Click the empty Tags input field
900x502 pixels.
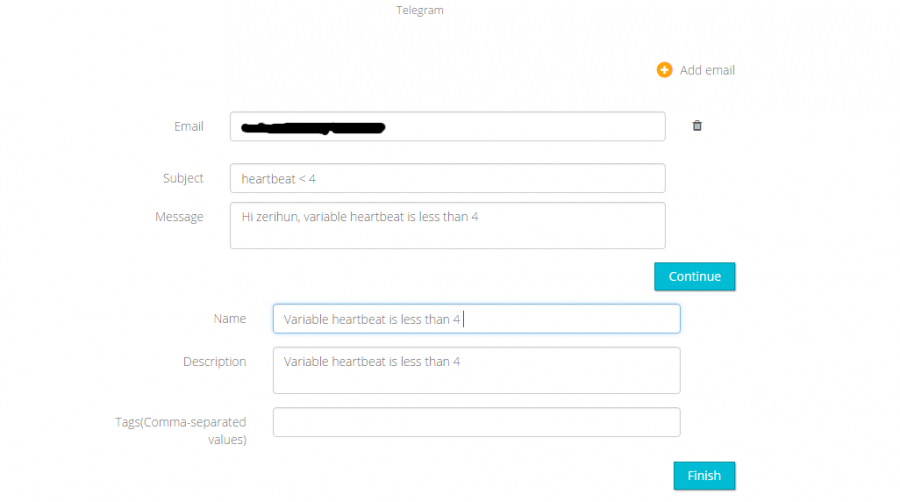476,422
